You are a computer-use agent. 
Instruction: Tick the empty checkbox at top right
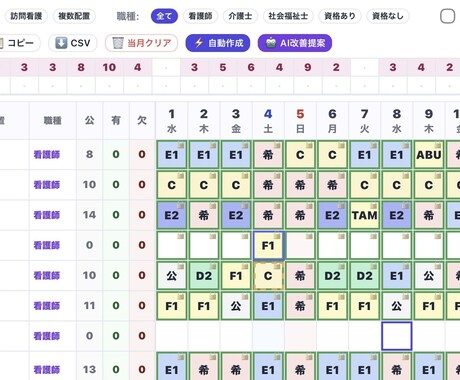click(447, 16)
